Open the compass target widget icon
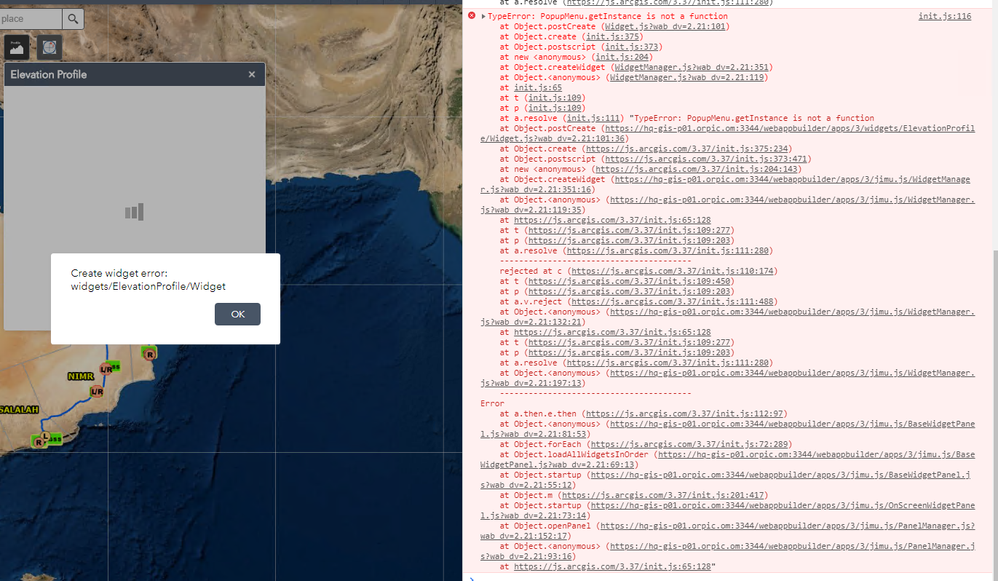Image resolution: width=998 pixels, height=581 pixels. coord(49,47)
